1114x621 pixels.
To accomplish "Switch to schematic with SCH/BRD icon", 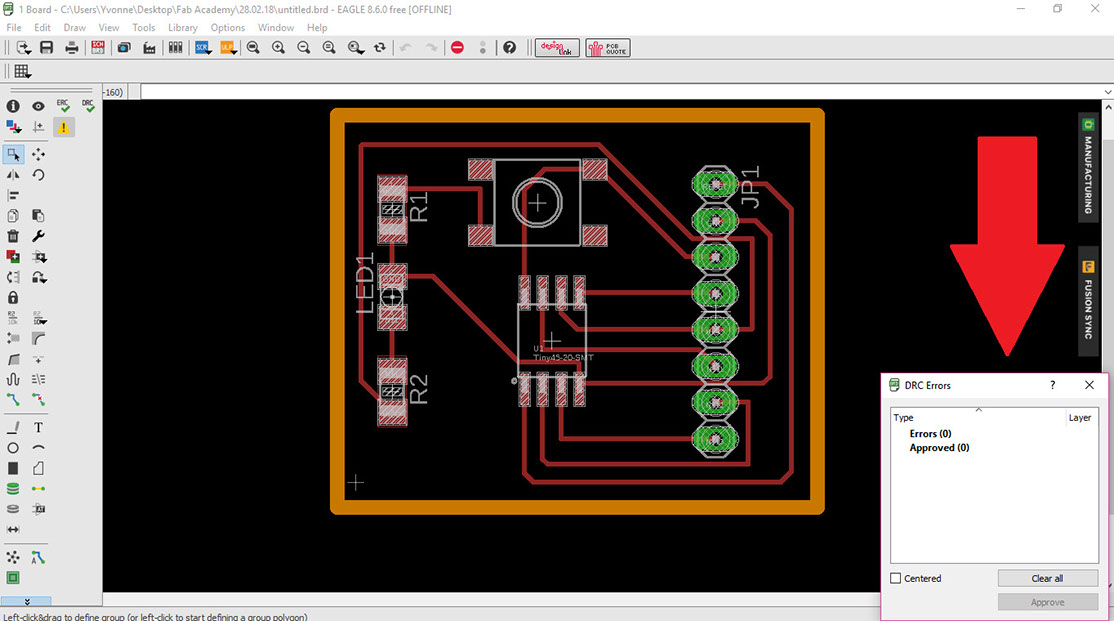I will (x=98, y=48).
